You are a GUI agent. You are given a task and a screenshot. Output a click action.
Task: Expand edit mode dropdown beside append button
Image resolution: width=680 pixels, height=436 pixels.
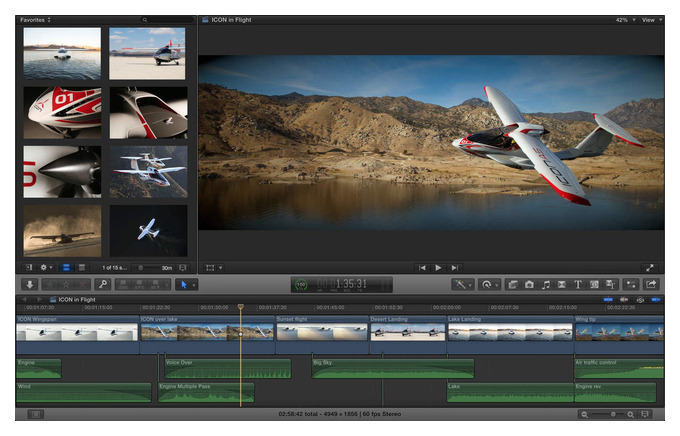pyautogui.click(x=167, y=285)
